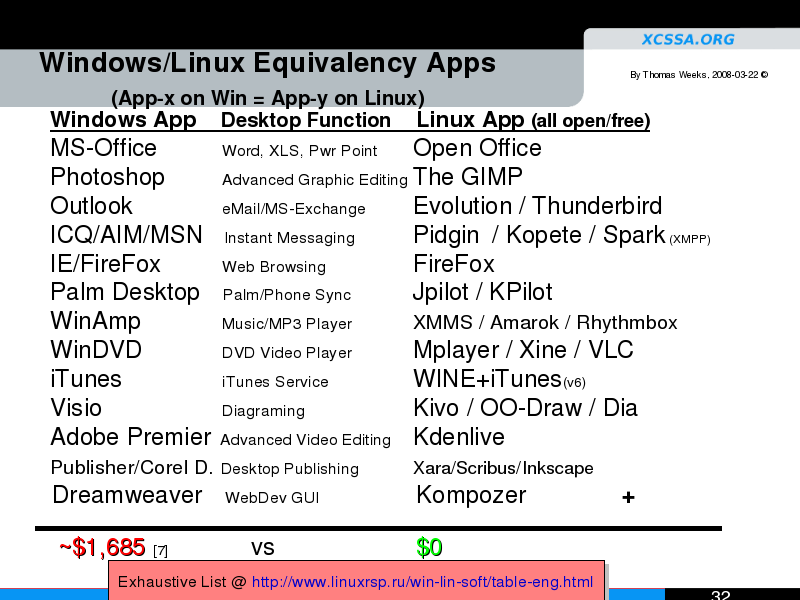The width and height of the screenshot is (800, 600).
Task: Select 'Jpilot / KPilot' entry
Action: pos(483,292)
